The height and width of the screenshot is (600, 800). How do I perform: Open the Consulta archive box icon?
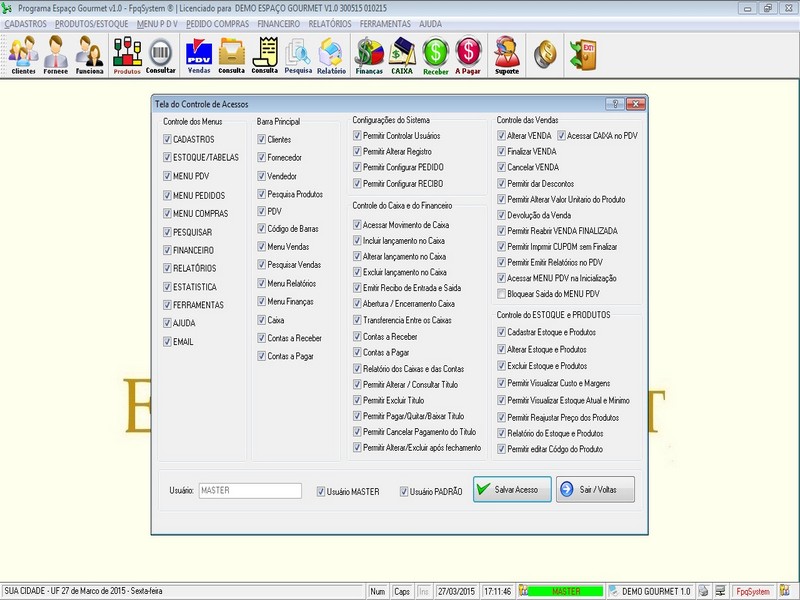(x=232, y=55)
